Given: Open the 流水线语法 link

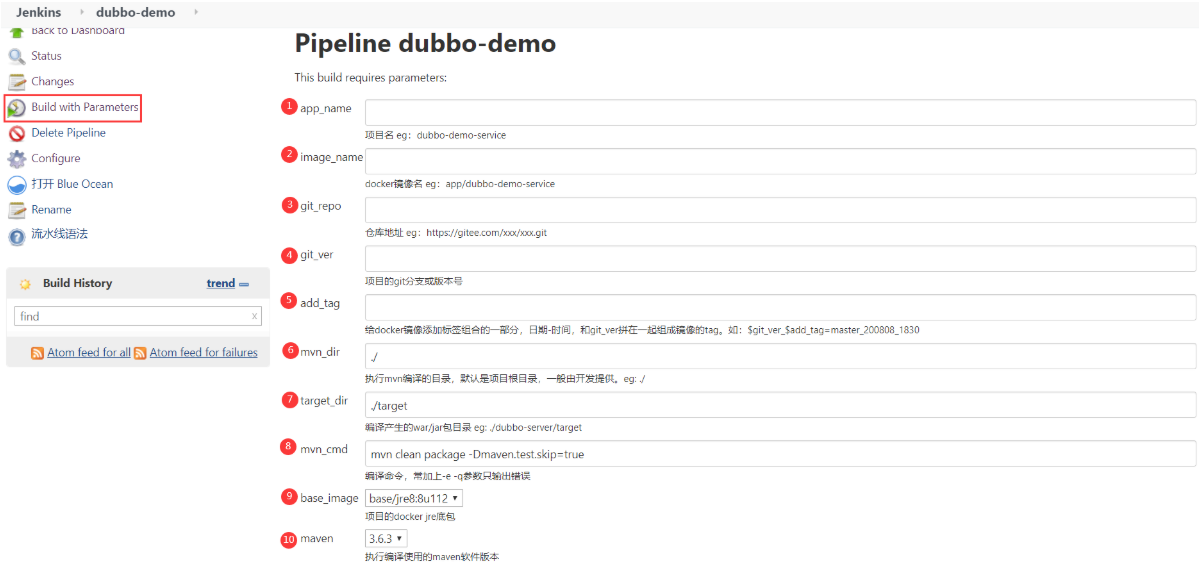Looking at the screenshot, I should 59,234.
